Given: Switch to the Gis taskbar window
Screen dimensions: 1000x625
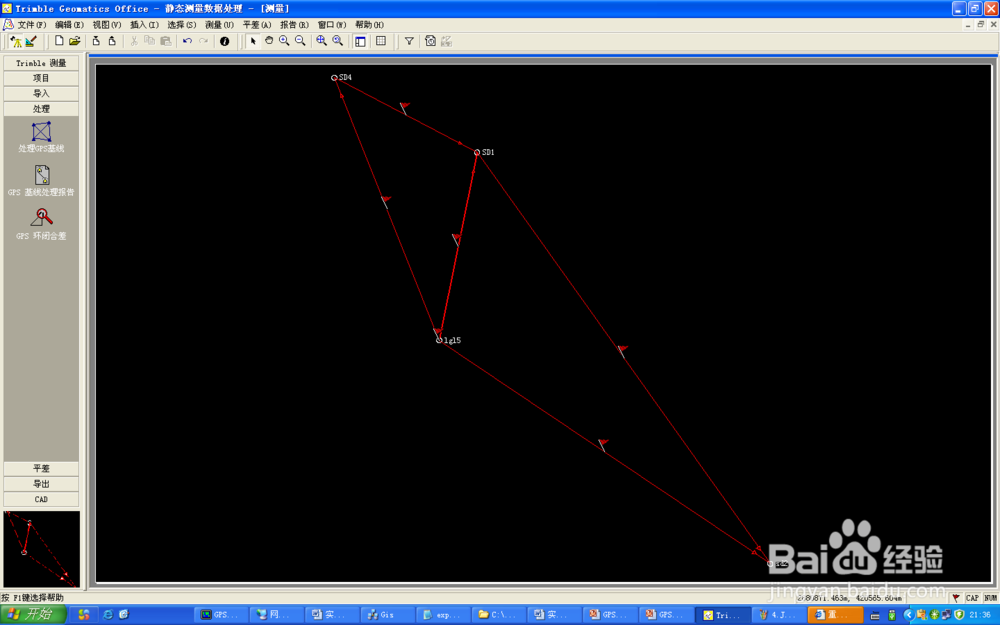Looking at the screenshot, I should [386, 615].
